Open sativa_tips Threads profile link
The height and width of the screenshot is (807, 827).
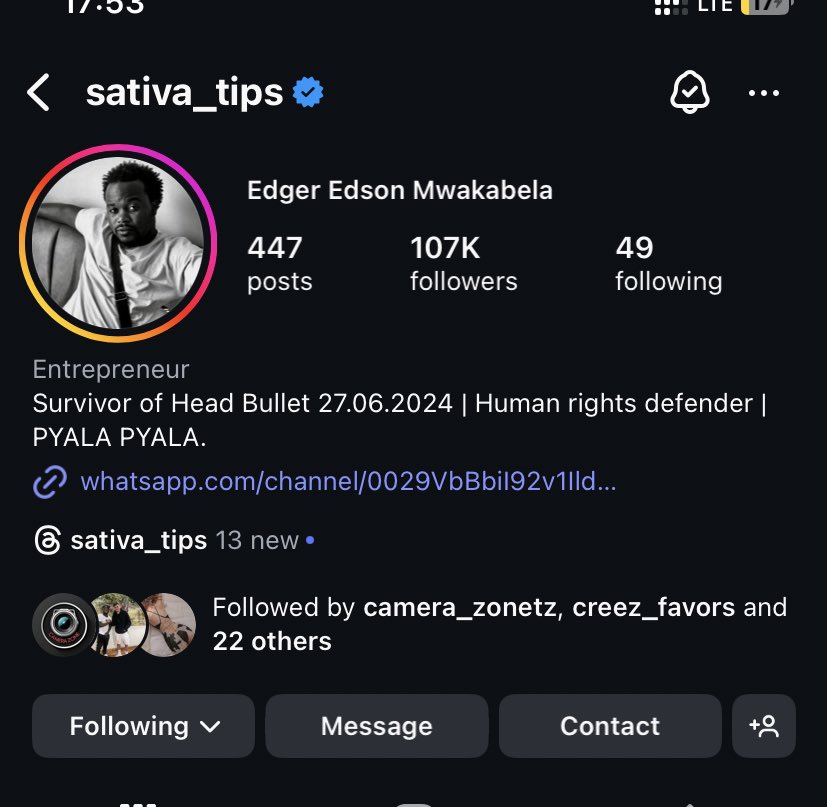tap(139, 541)
